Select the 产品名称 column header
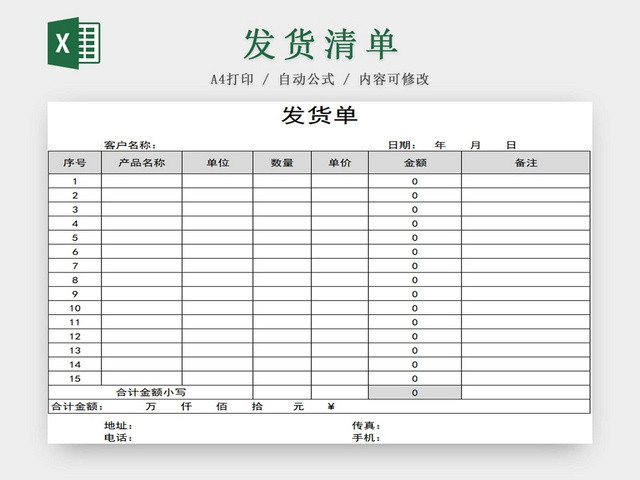The height and width of the screenshot is (480, 640). click(142, 163)
